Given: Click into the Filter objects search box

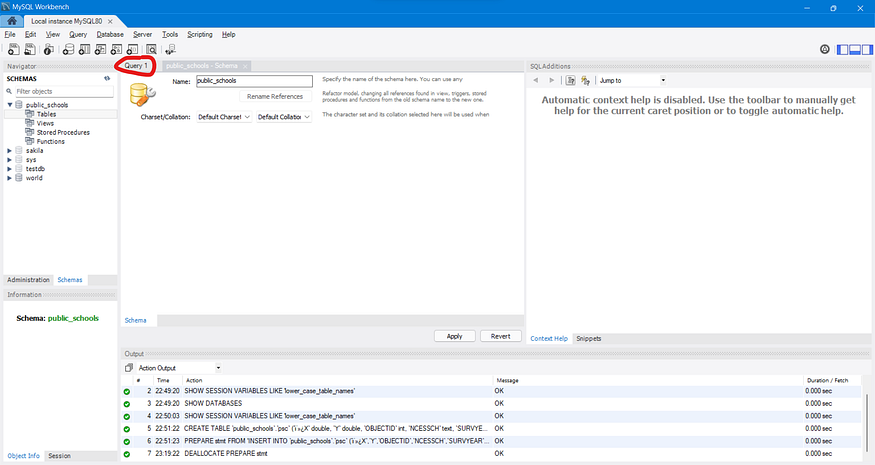Looking at the screenshot, I should click(x=64, y=91).
